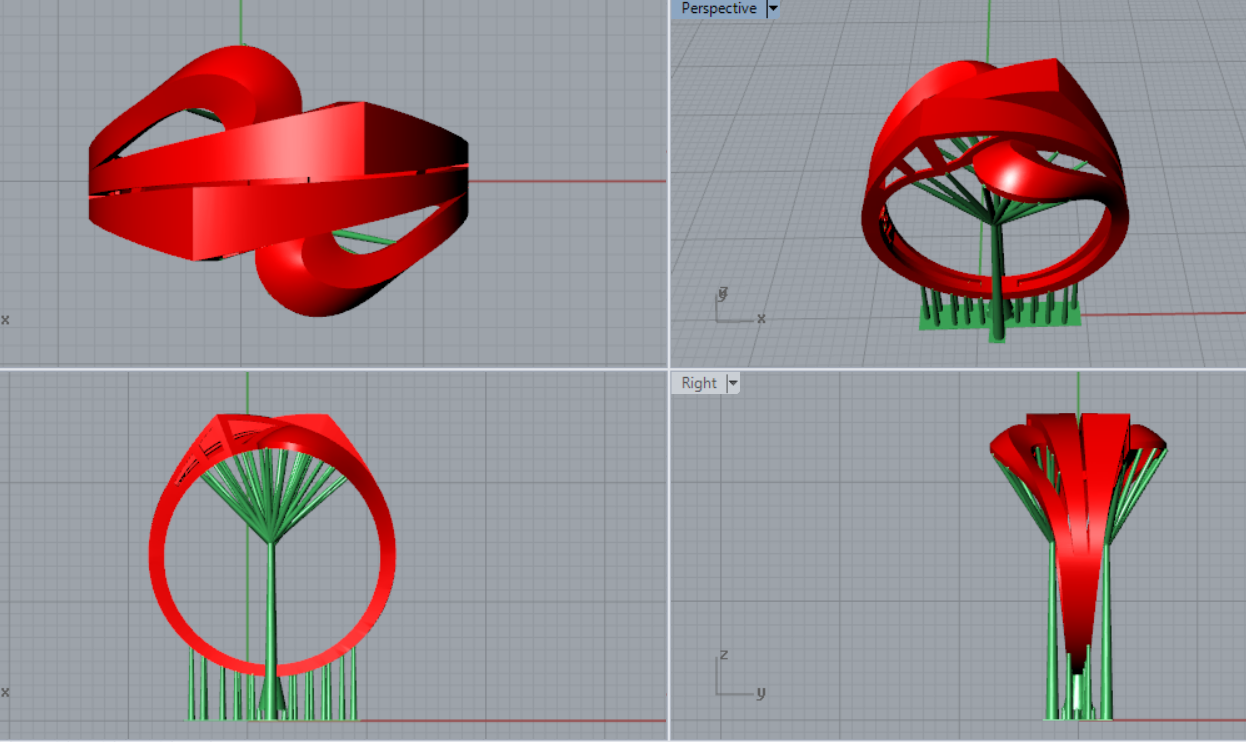The image size is (1246, 742).
Task: Click the Right viewport title label
Action: [699, 383]
